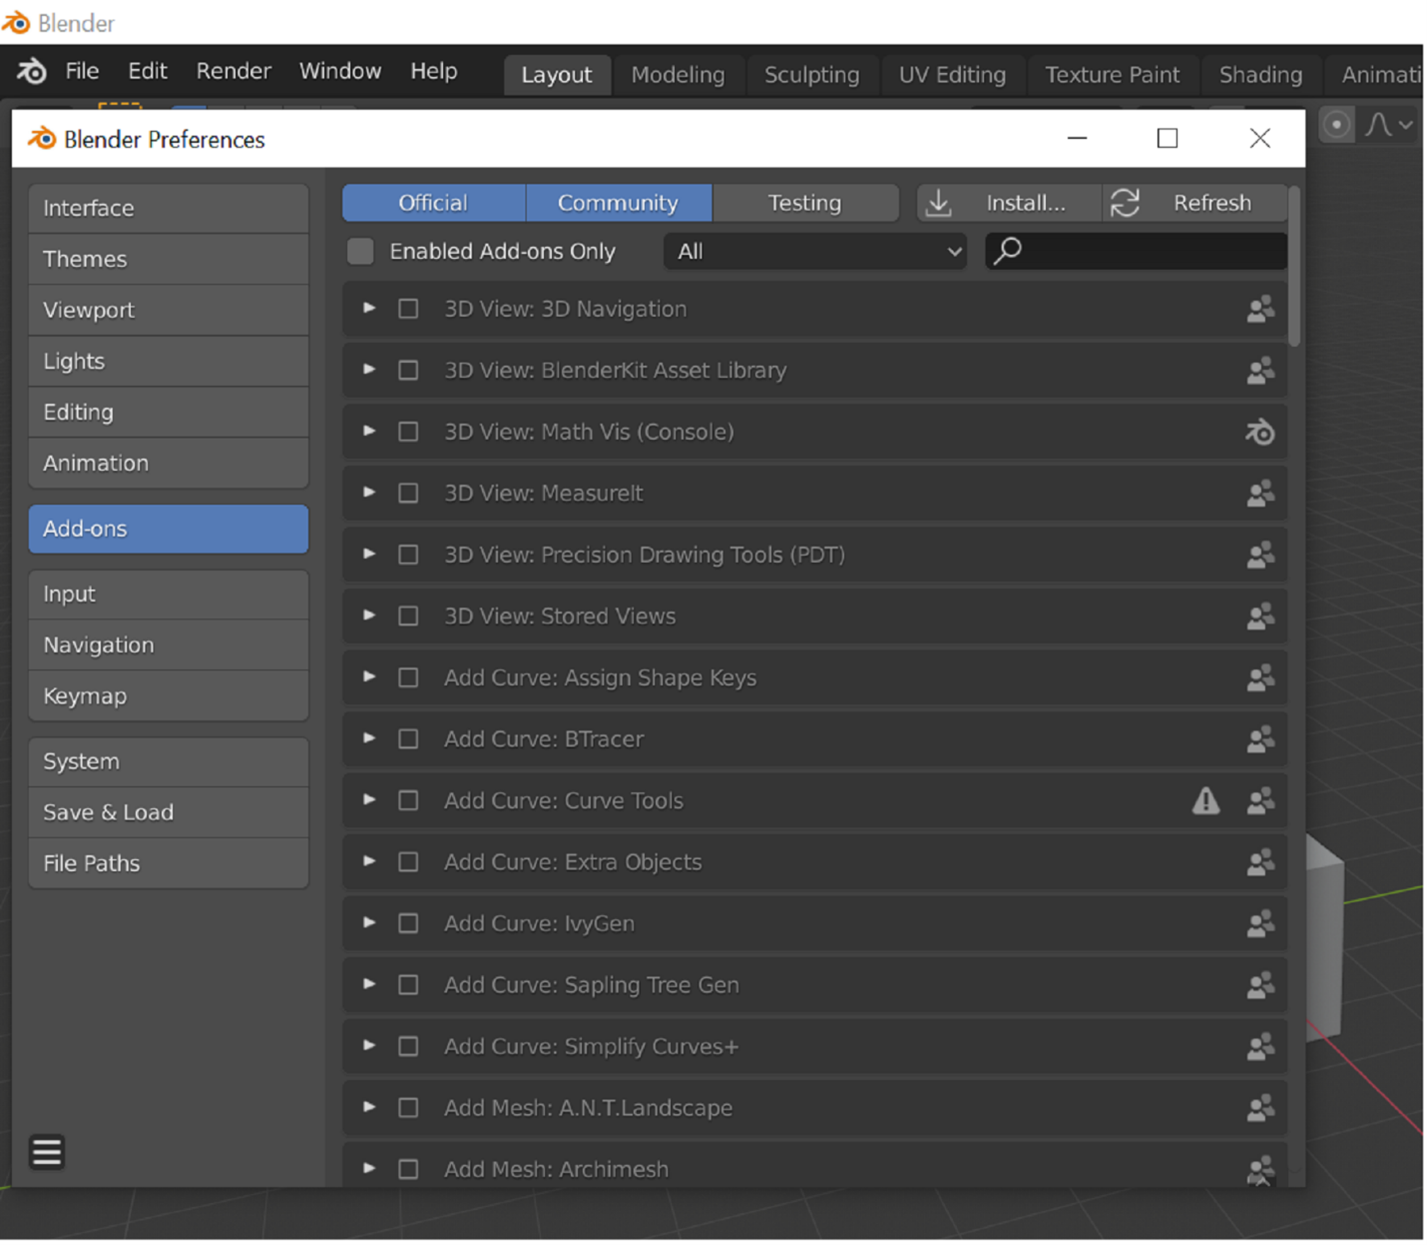
Task: Switch to the UV Editing workspace tab
Action: click(952, 75)
